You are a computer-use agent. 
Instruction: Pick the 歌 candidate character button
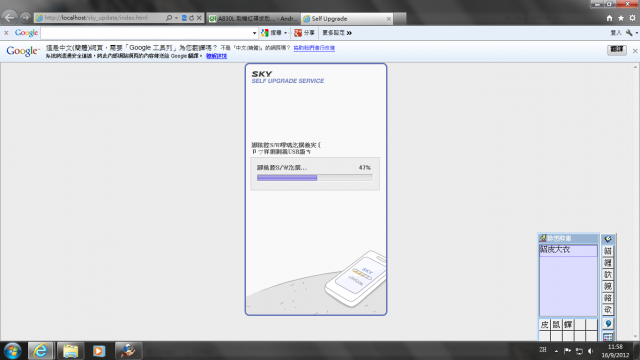point(608,310)
